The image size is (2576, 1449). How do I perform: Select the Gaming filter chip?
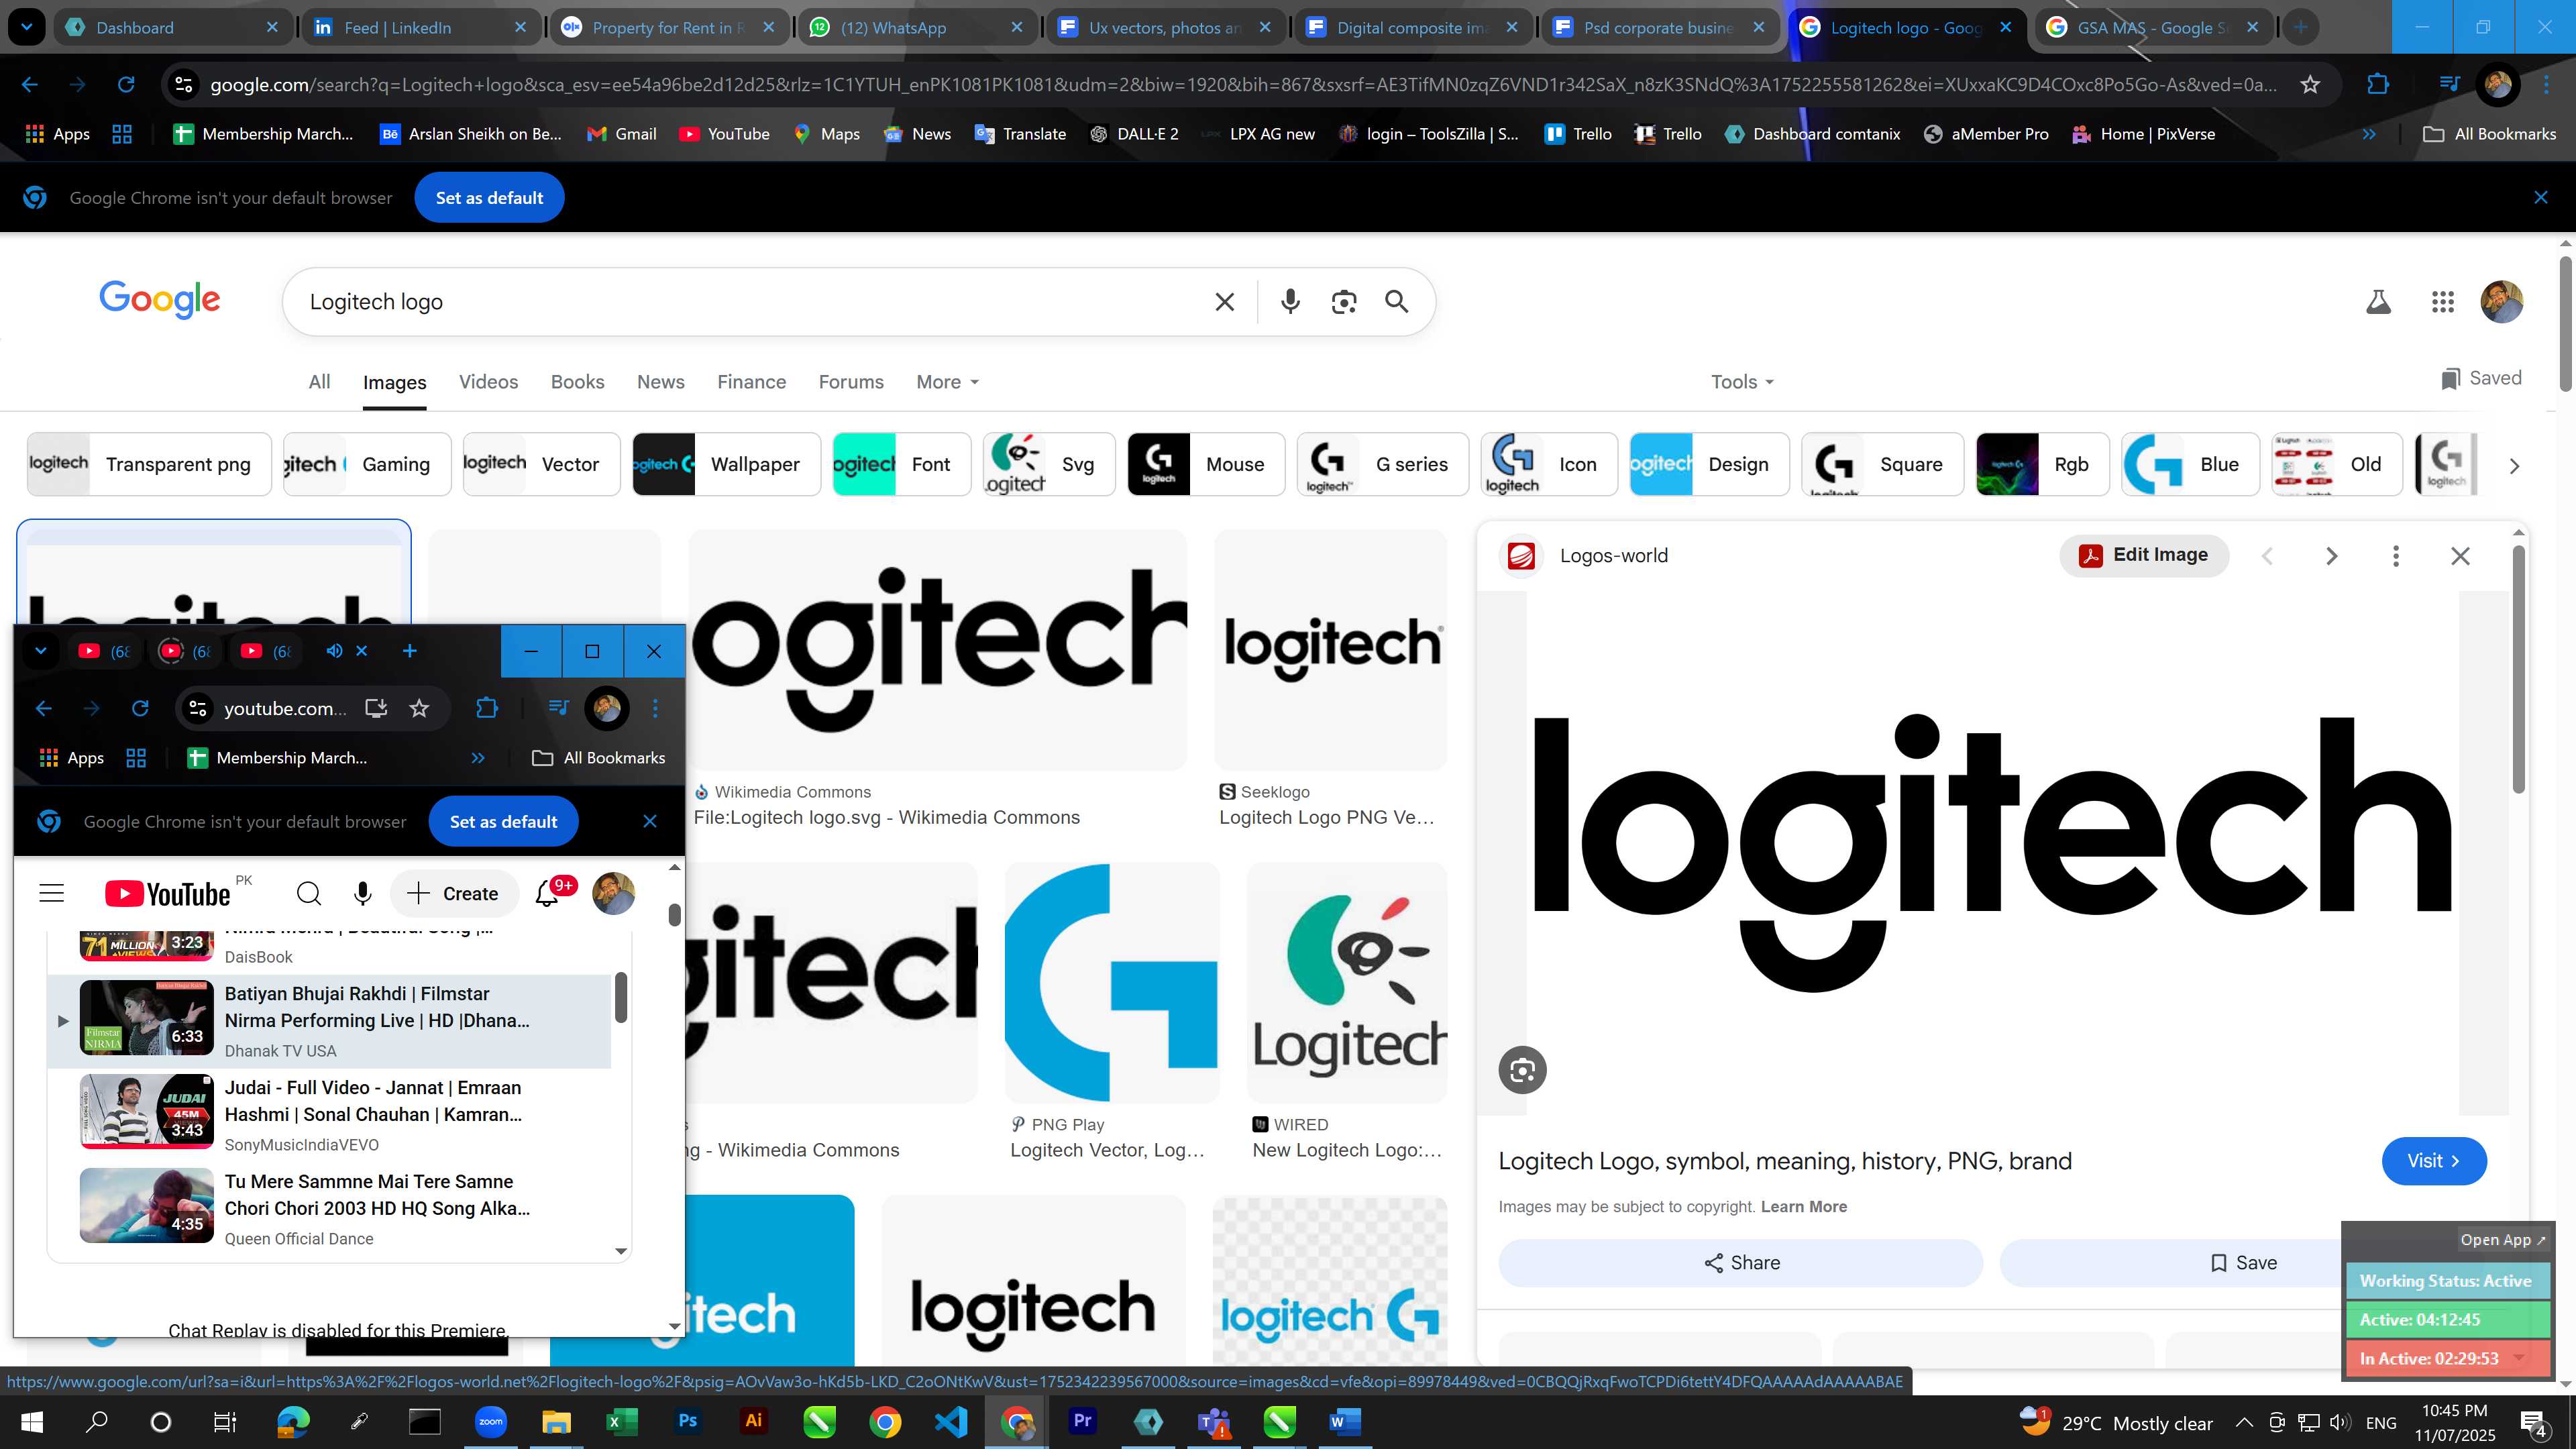[367, 464]
